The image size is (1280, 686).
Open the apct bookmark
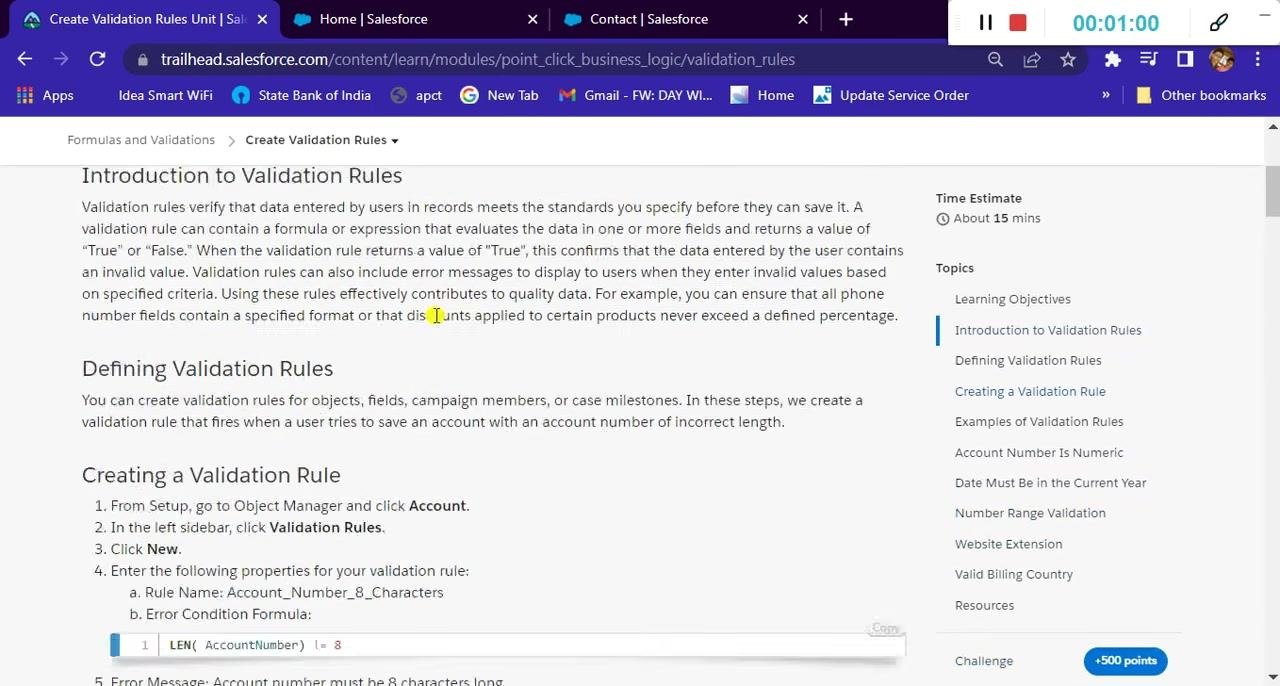click(x=416, y=95)
